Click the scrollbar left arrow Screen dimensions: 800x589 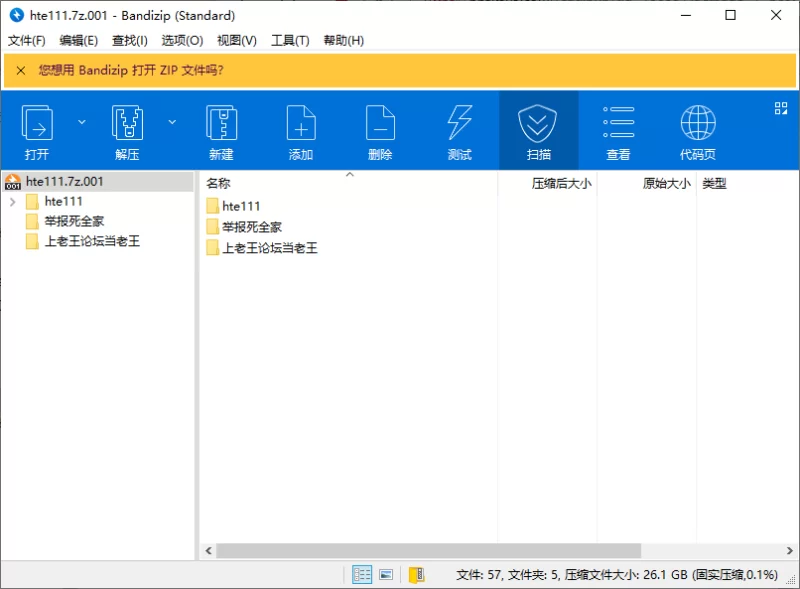[x=208, y=551]
